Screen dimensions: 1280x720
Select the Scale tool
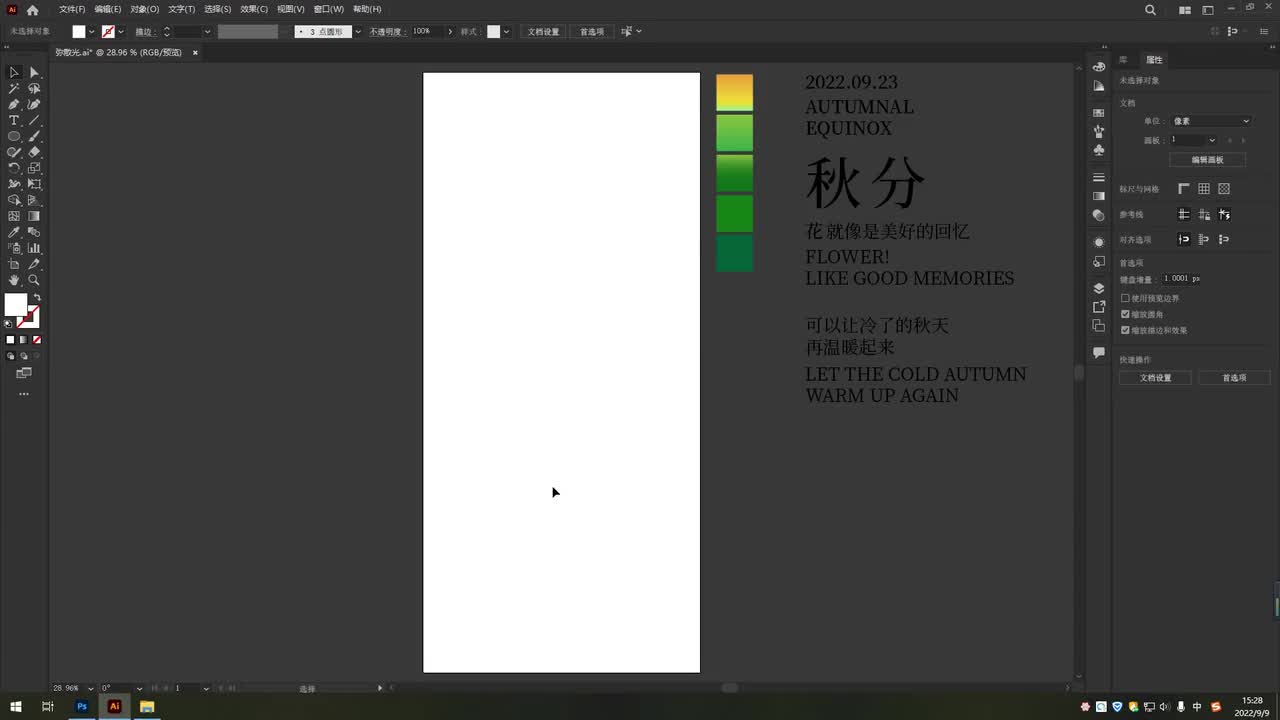[34, 168]
